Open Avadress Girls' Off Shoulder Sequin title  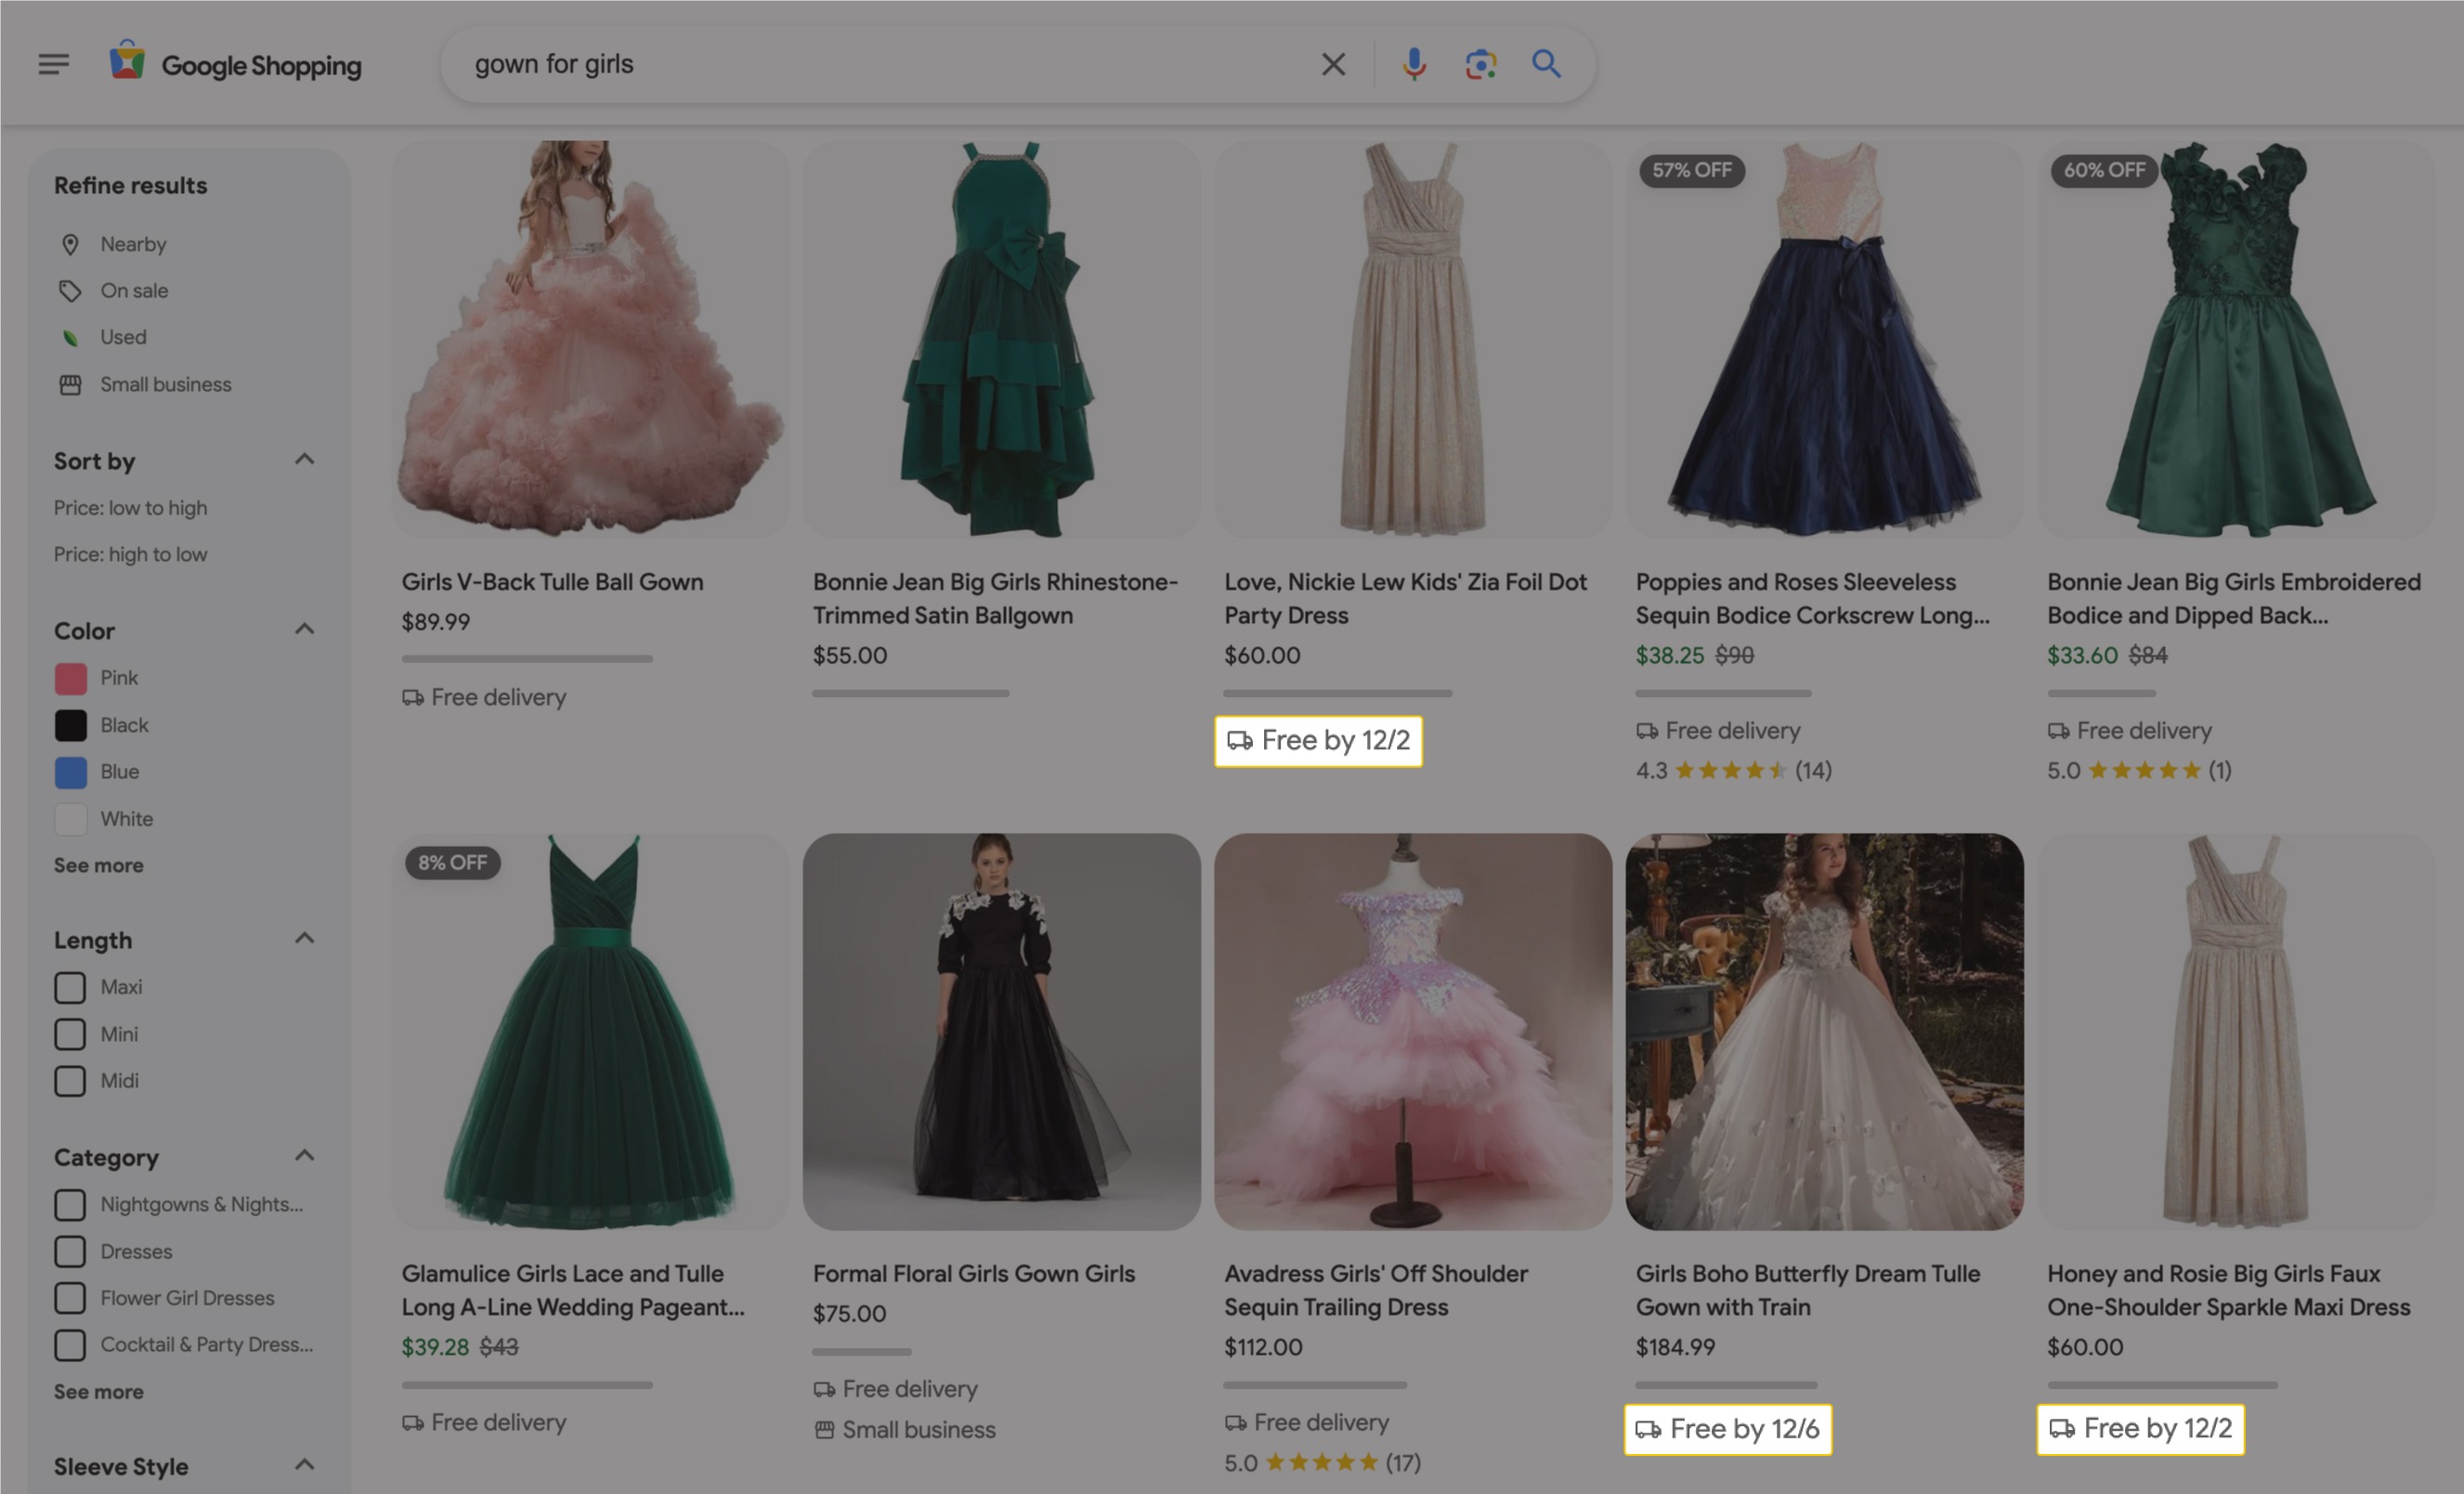click(x=1376, y=1290)
